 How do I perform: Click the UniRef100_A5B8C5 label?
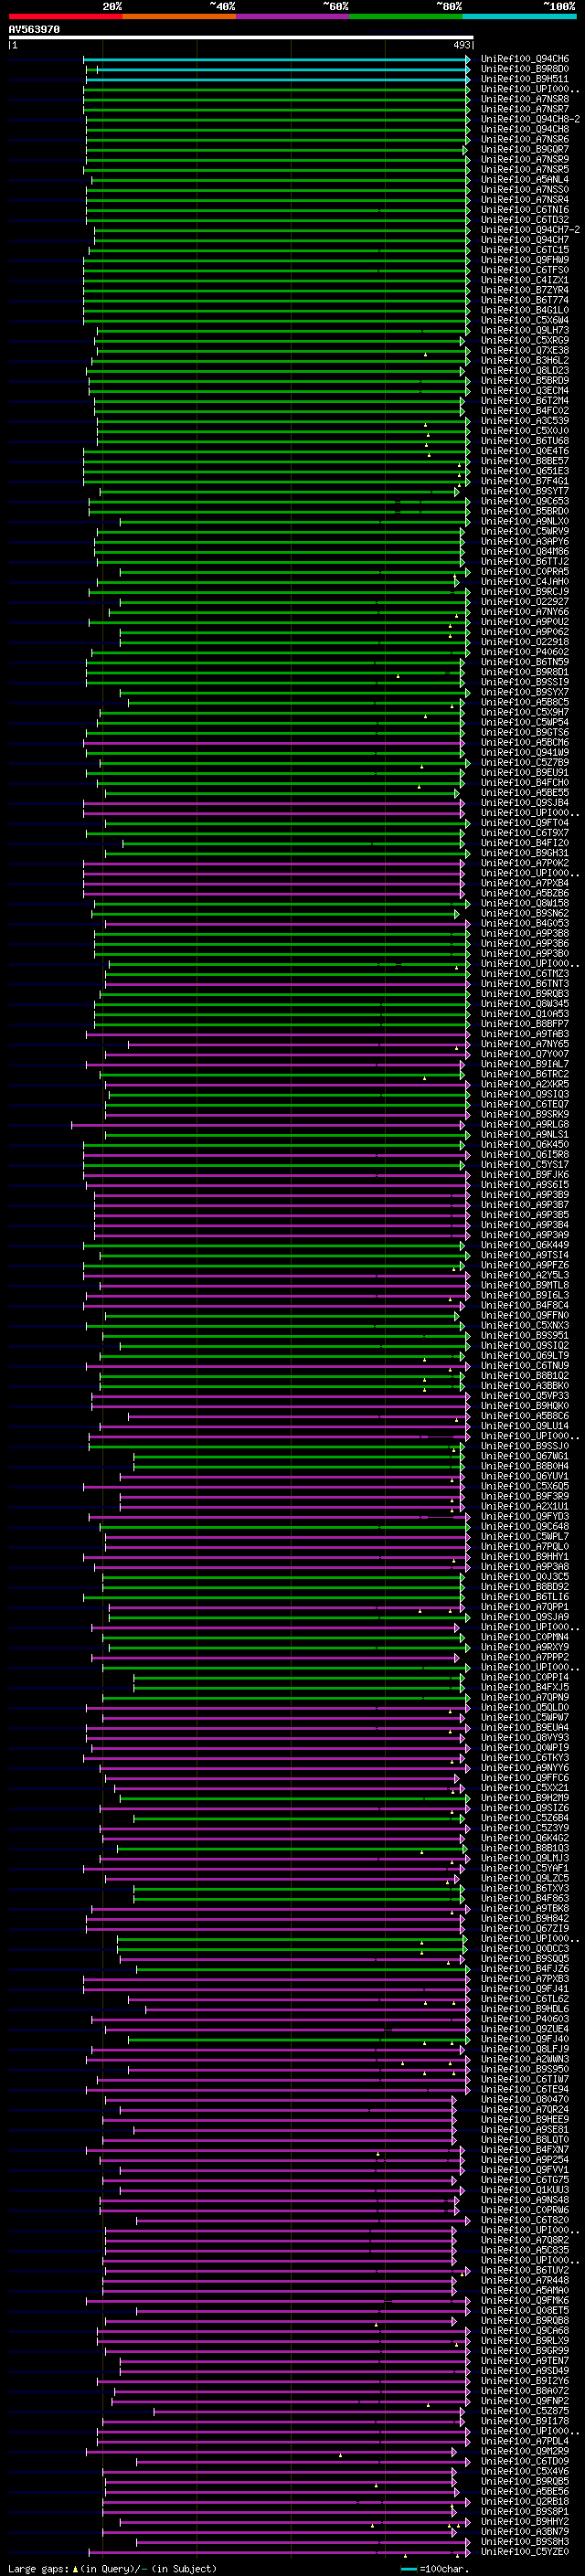(x=525, y=702)
